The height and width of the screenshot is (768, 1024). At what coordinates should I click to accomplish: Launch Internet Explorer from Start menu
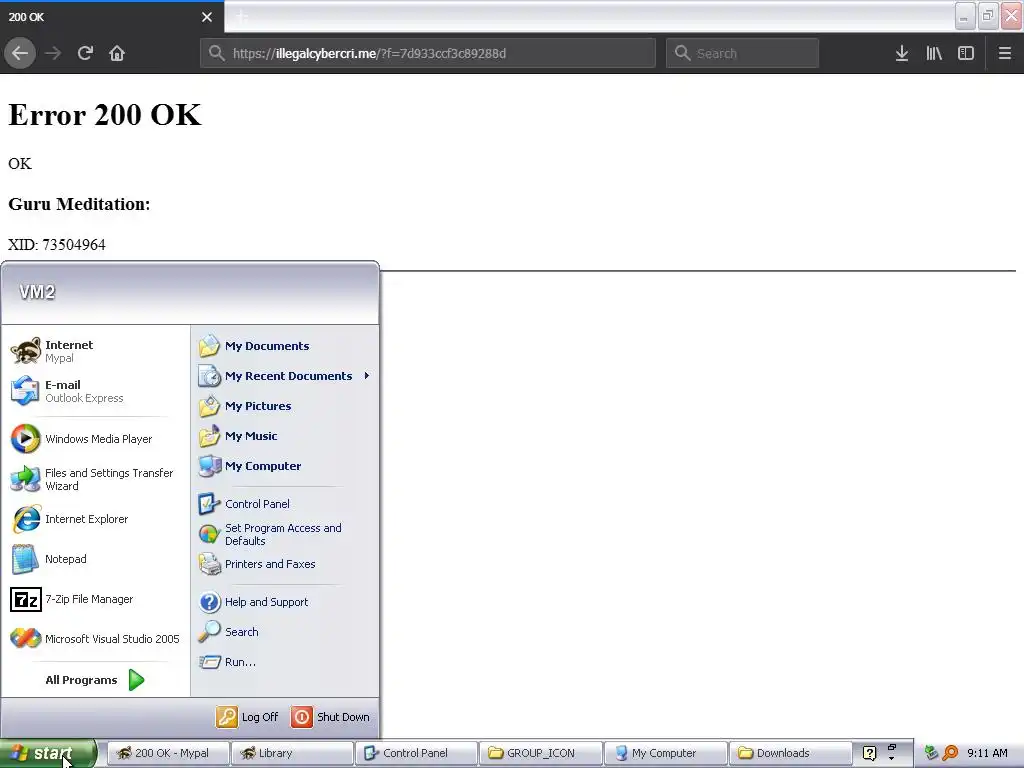coord(95,519)
